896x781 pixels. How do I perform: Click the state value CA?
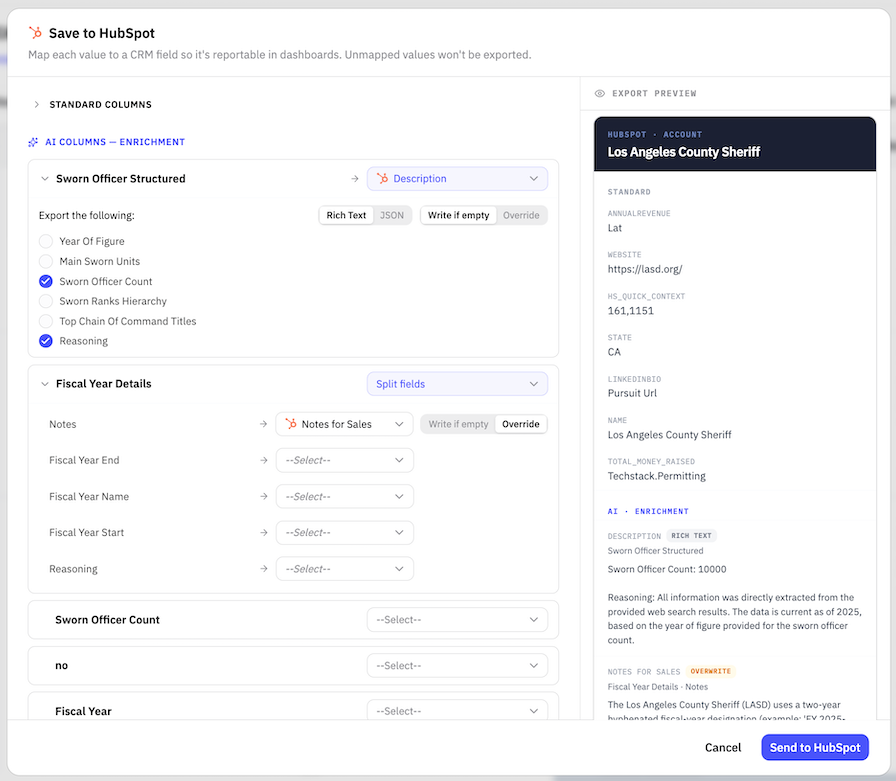[x=614, y=352]
